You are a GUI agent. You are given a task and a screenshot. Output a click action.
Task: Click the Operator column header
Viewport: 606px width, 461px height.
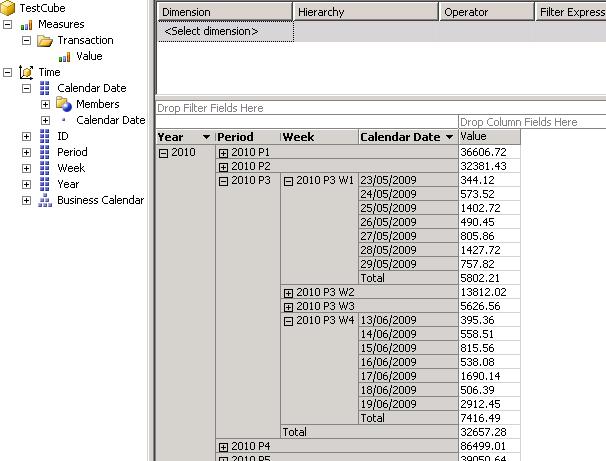[x=487, y=12]
